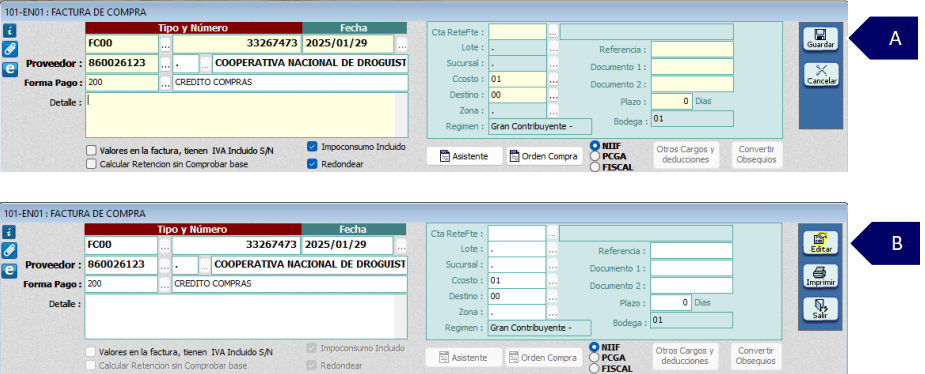The height and width of the screenshot is (374, 925).
Task: Open the Forma Pago lookup ellipsis in the upper window
Action: pyautogui.click(x=165, y=83)
